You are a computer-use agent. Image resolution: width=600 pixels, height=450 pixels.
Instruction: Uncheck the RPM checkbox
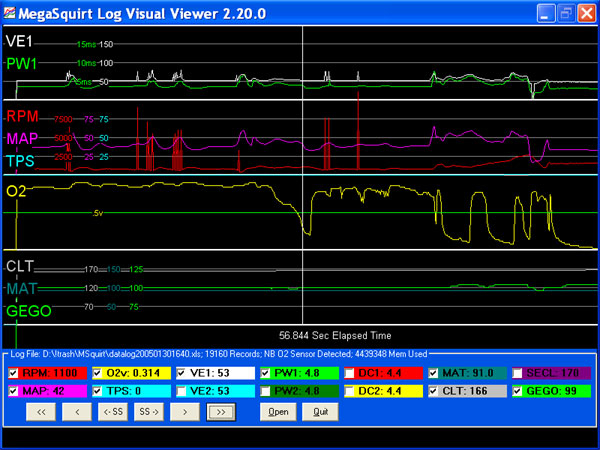pos(13,373)
